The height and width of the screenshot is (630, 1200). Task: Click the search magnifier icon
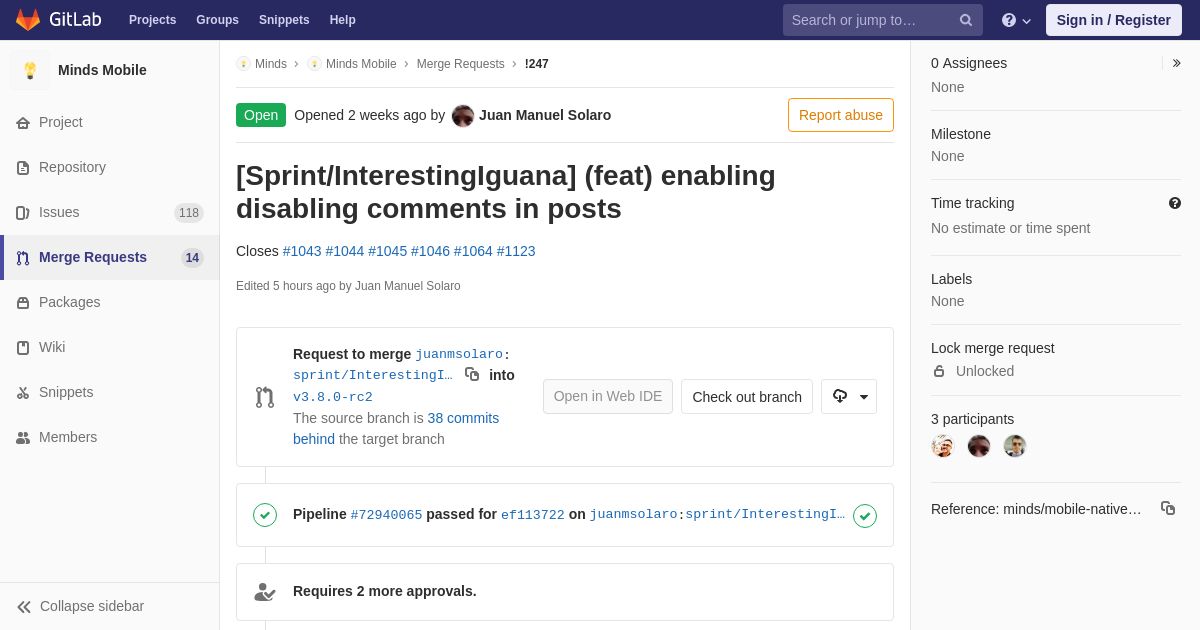tap(965, 20)
